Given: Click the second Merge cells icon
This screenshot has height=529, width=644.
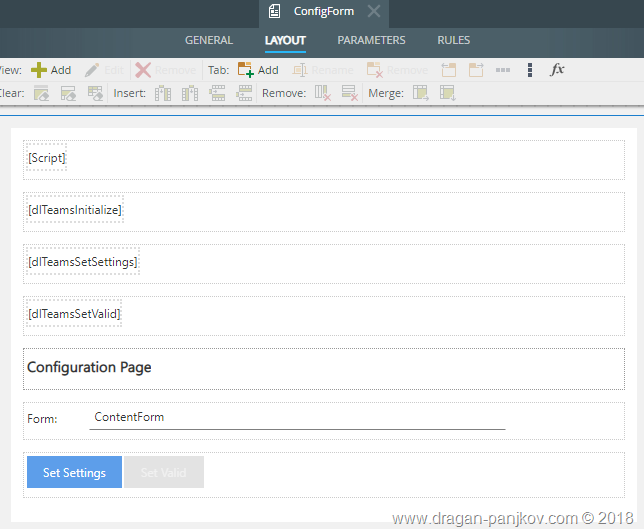Looking at the screenshot, I should pos(447,94).
